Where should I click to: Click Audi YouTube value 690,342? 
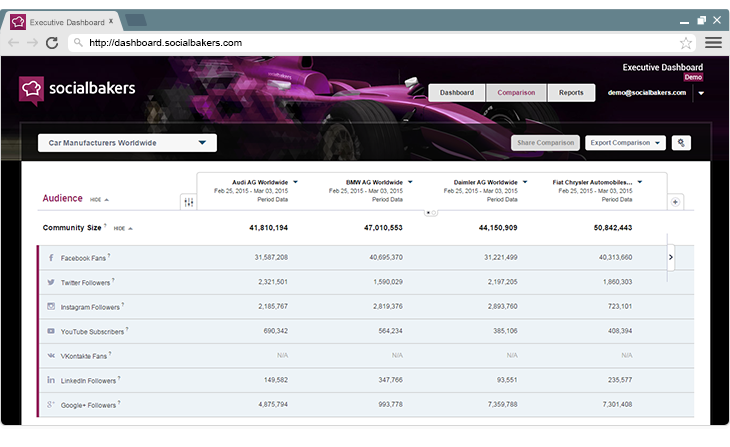click(x=276, y=331)
